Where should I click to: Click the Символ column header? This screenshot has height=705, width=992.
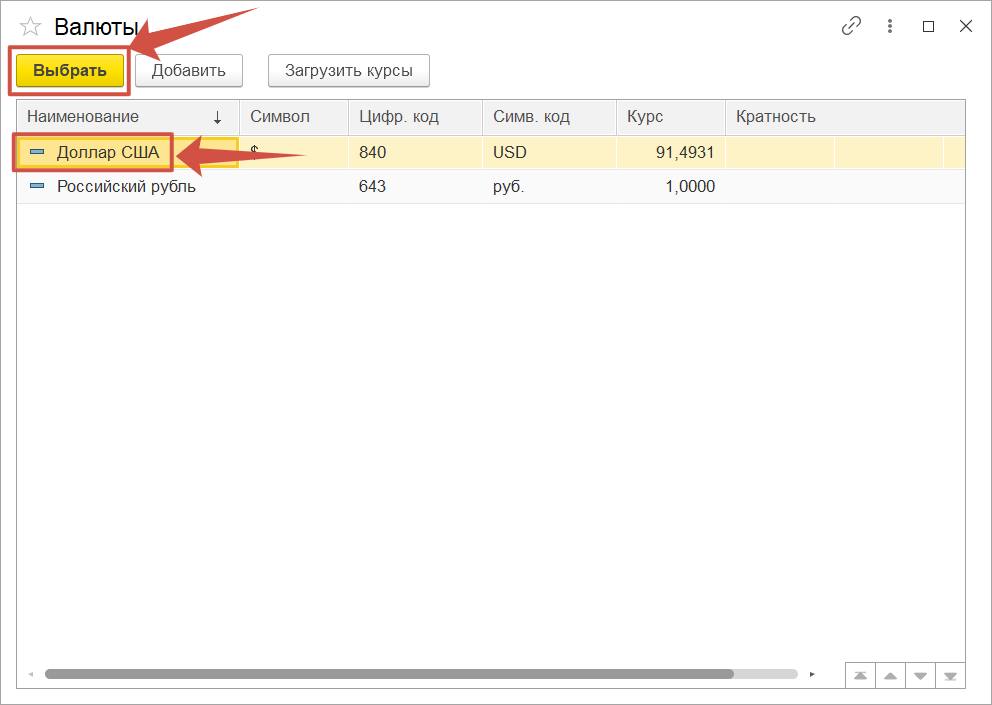point(280,117)
